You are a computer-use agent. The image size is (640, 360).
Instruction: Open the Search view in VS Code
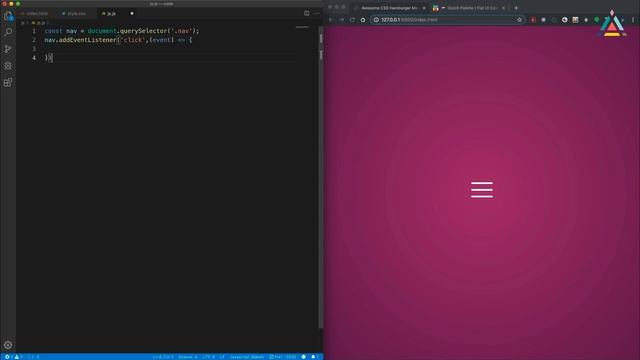tap(8, 32)
